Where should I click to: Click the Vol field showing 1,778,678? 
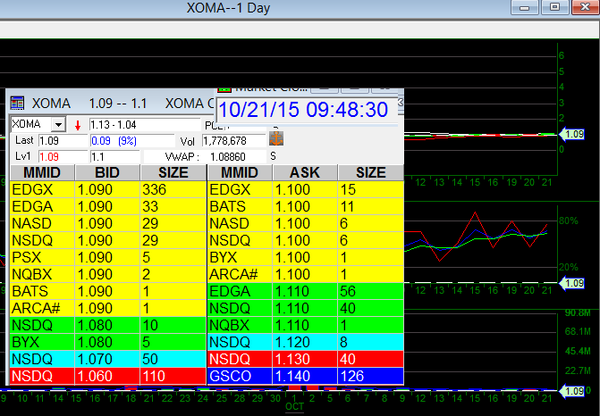[x=233, y=141]
